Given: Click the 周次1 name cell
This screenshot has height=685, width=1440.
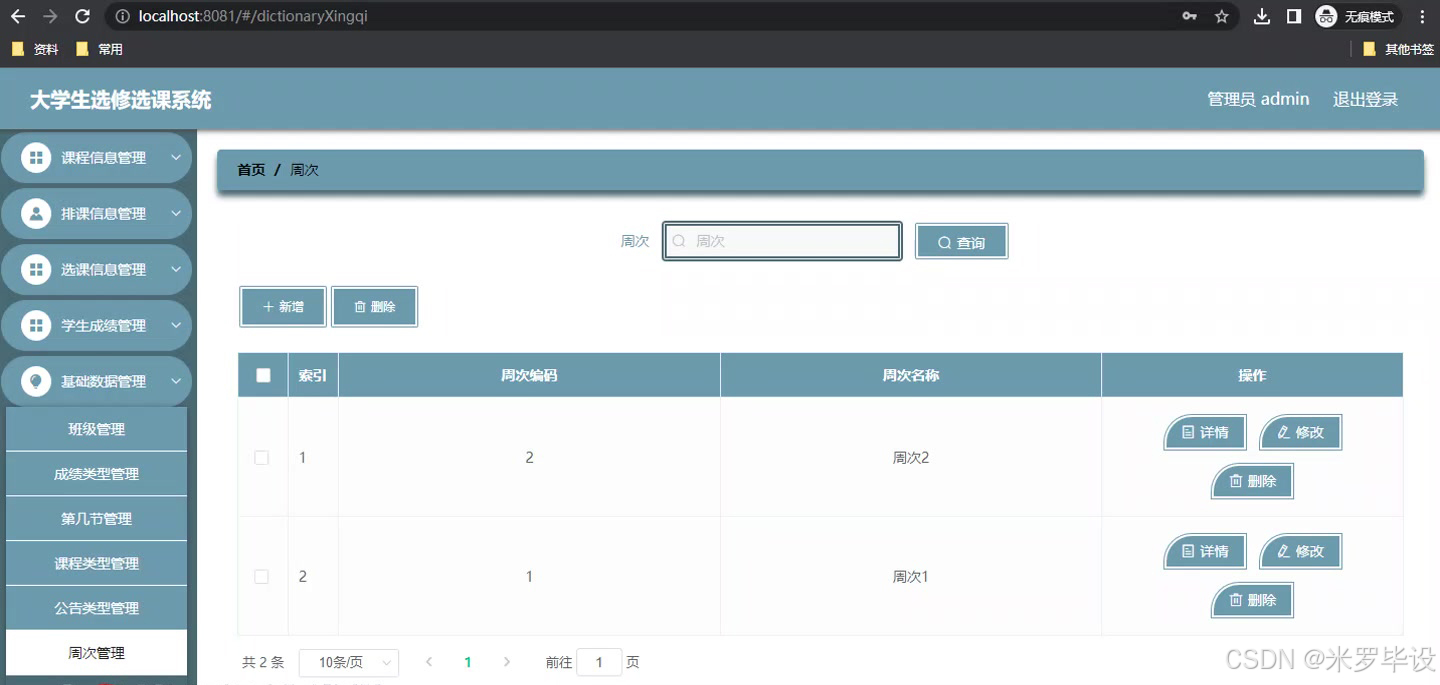Looking at the screenshot, I should pos(911,576).
